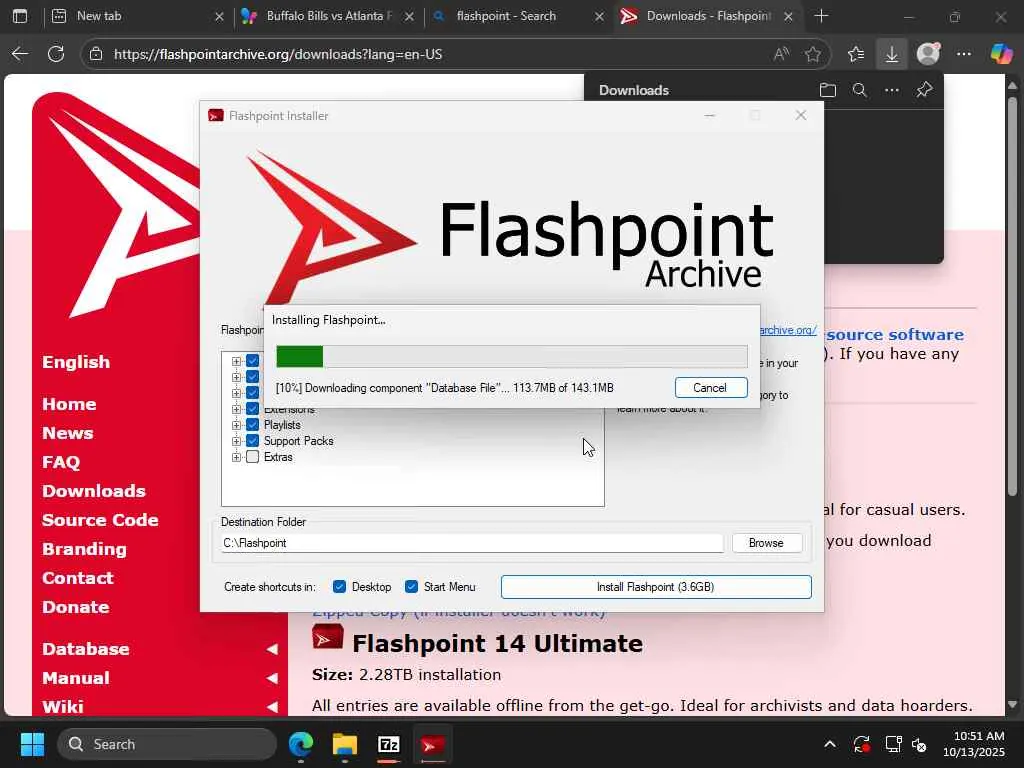
Task: Open Flashpoint Installer taskbar icon
Action: (432, 744)
